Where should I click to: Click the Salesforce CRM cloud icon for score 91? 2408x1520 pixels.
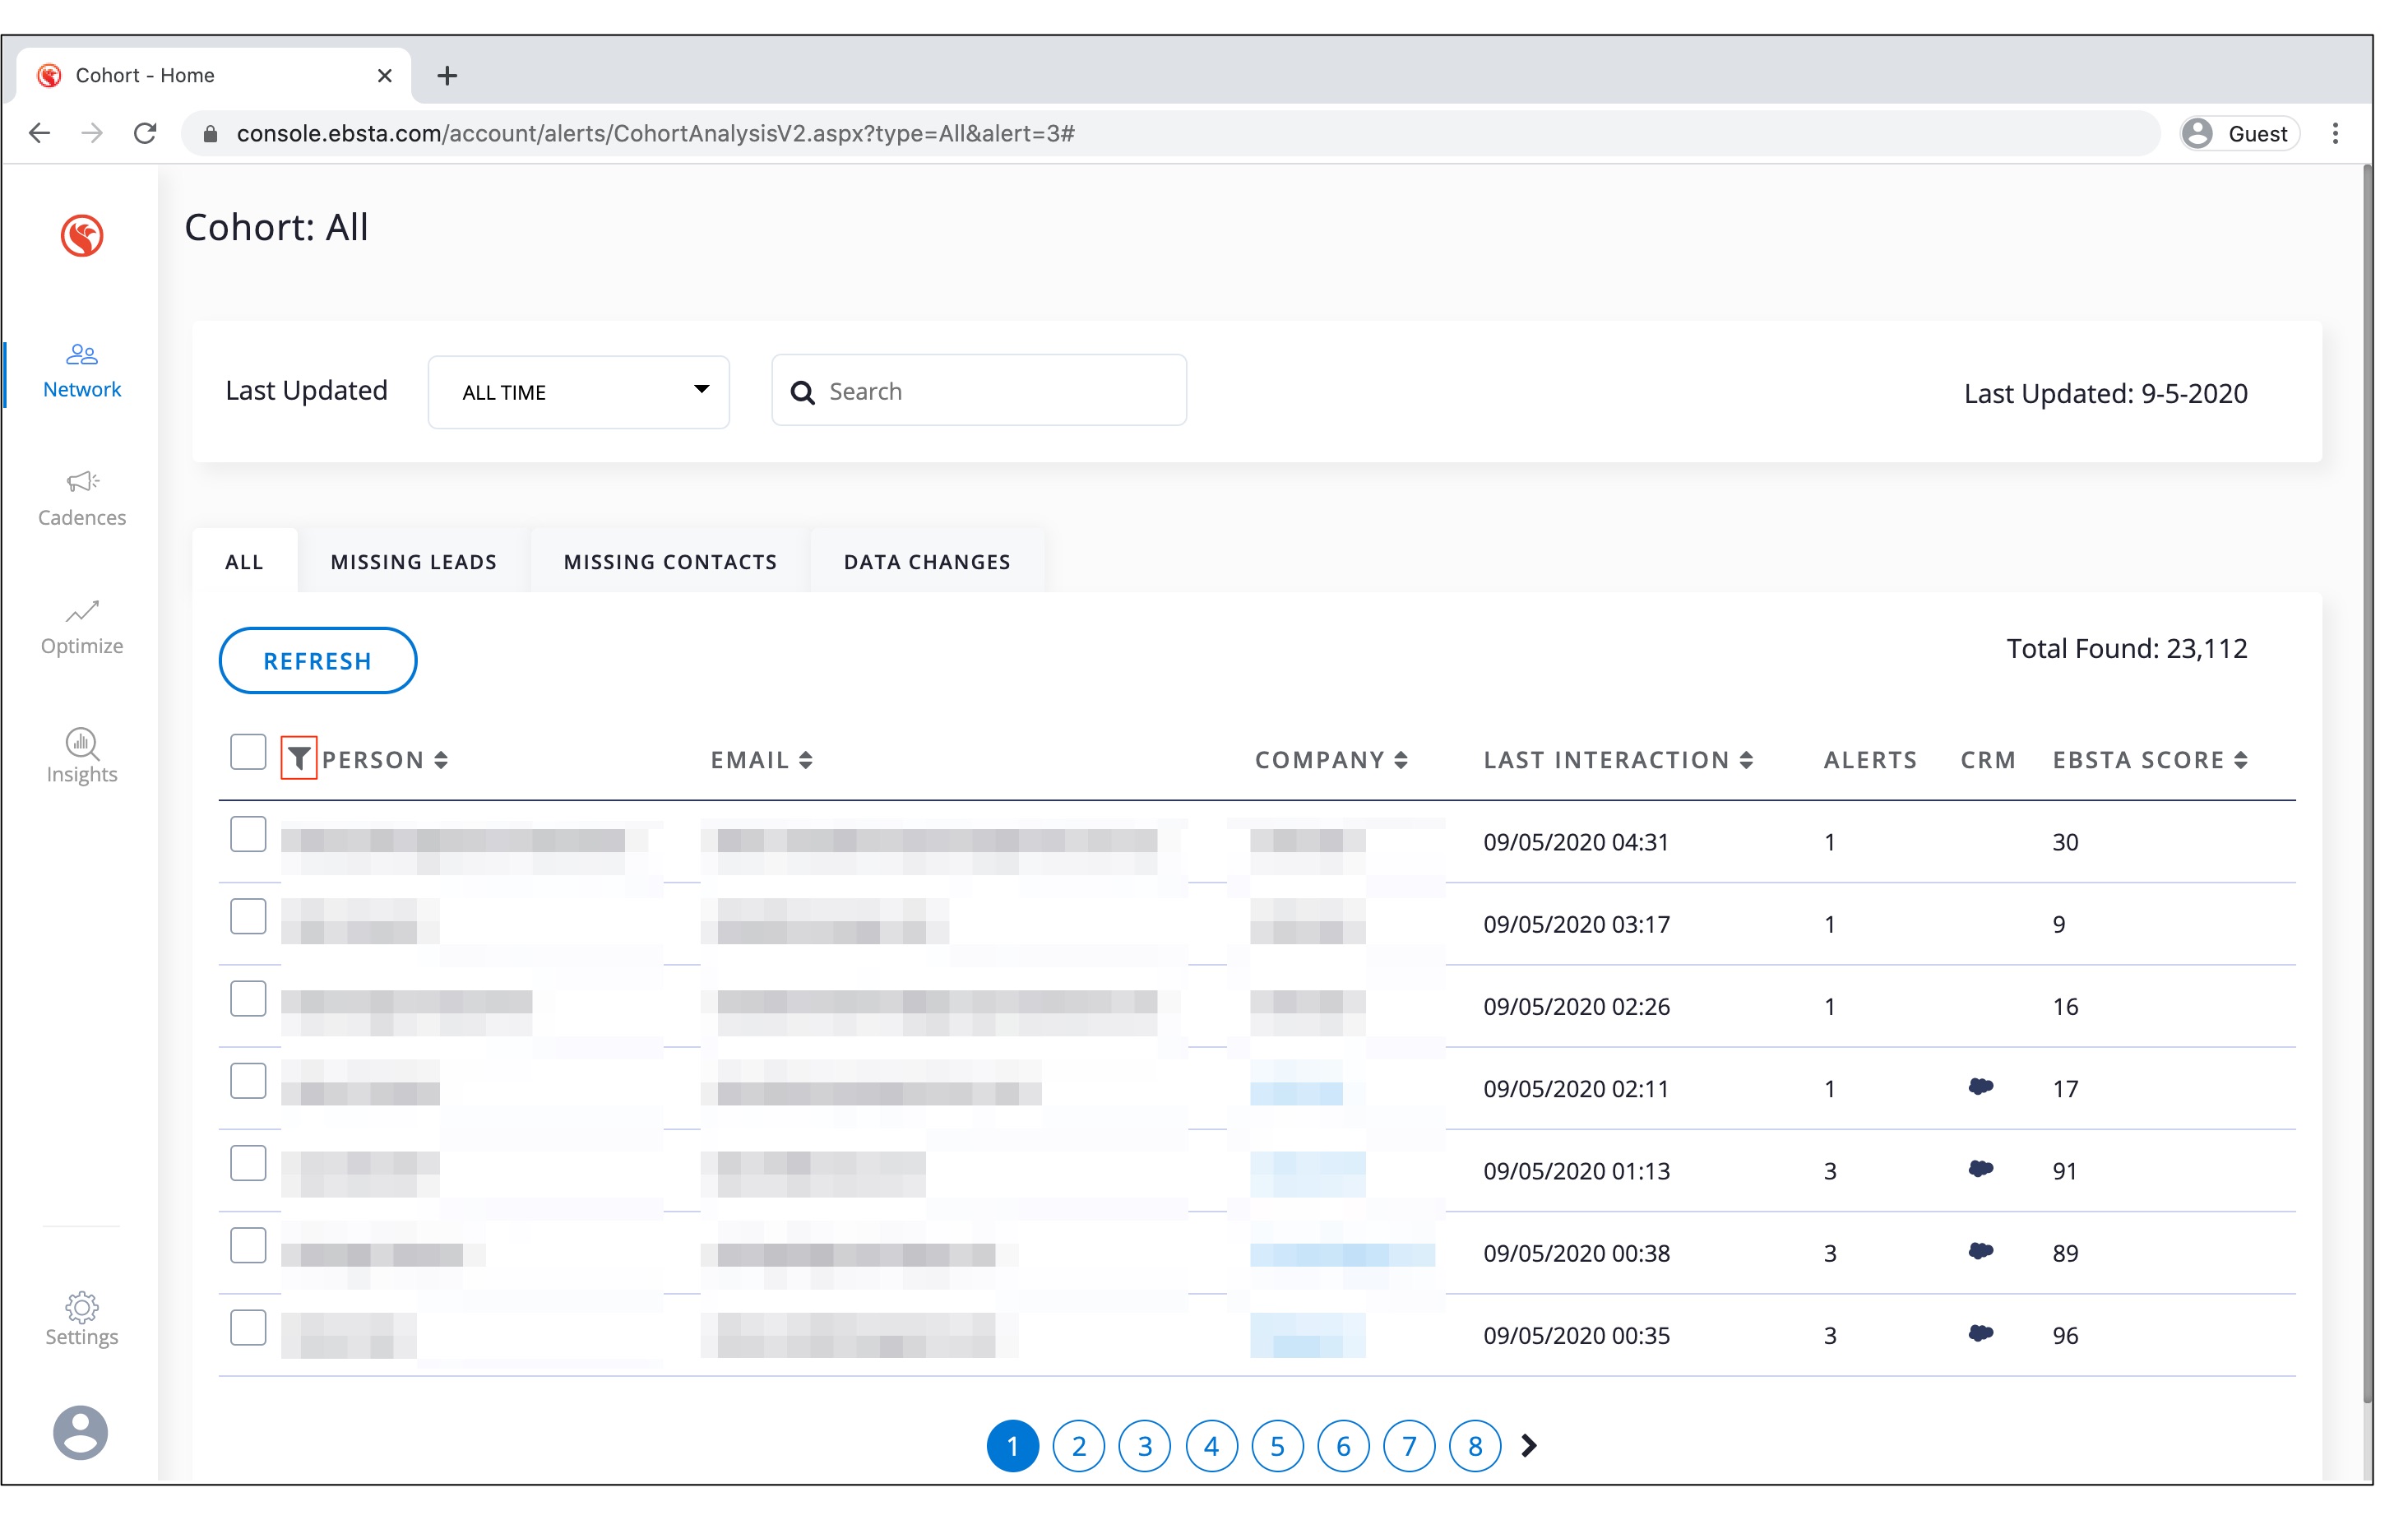point(1980,1168)
